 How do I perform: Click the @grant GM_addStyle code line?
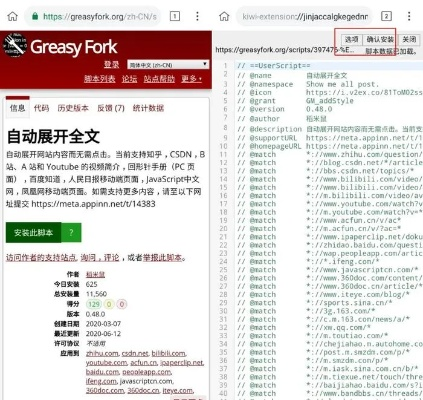coord(295,101)
